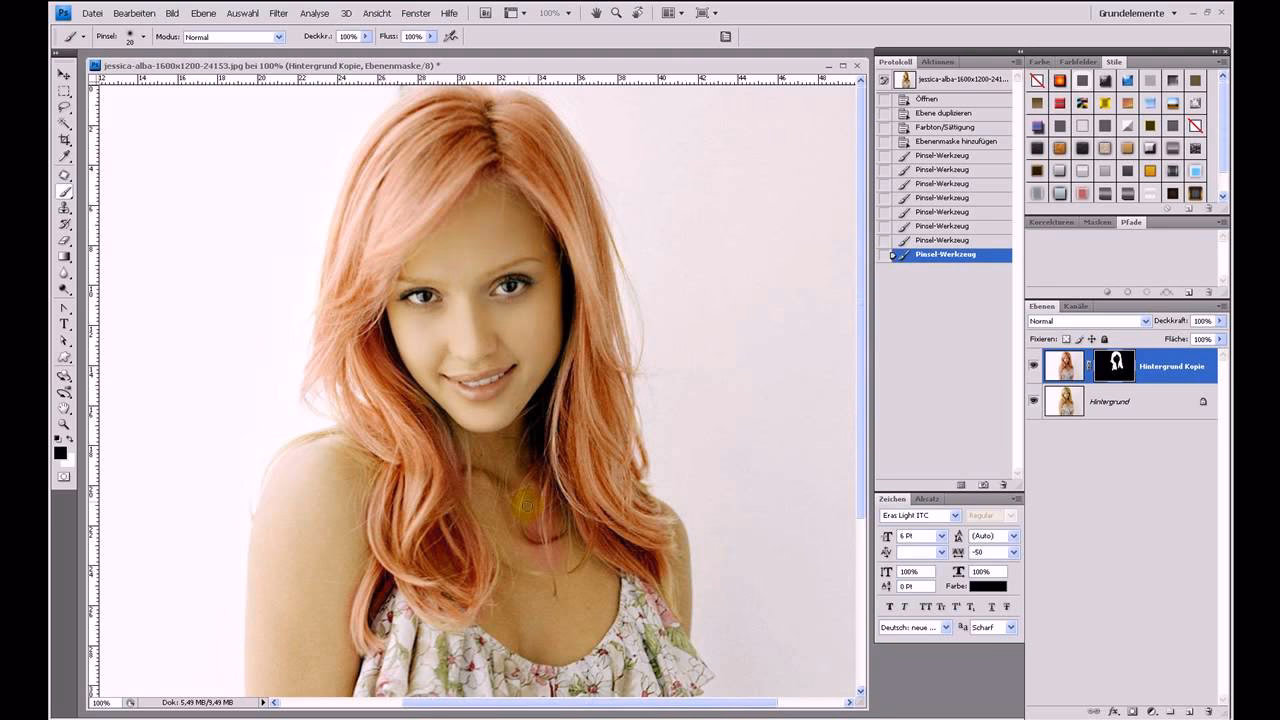Open the Normal blend mode dropdown
1280x720 pixels.
[x=1146, y=321]
